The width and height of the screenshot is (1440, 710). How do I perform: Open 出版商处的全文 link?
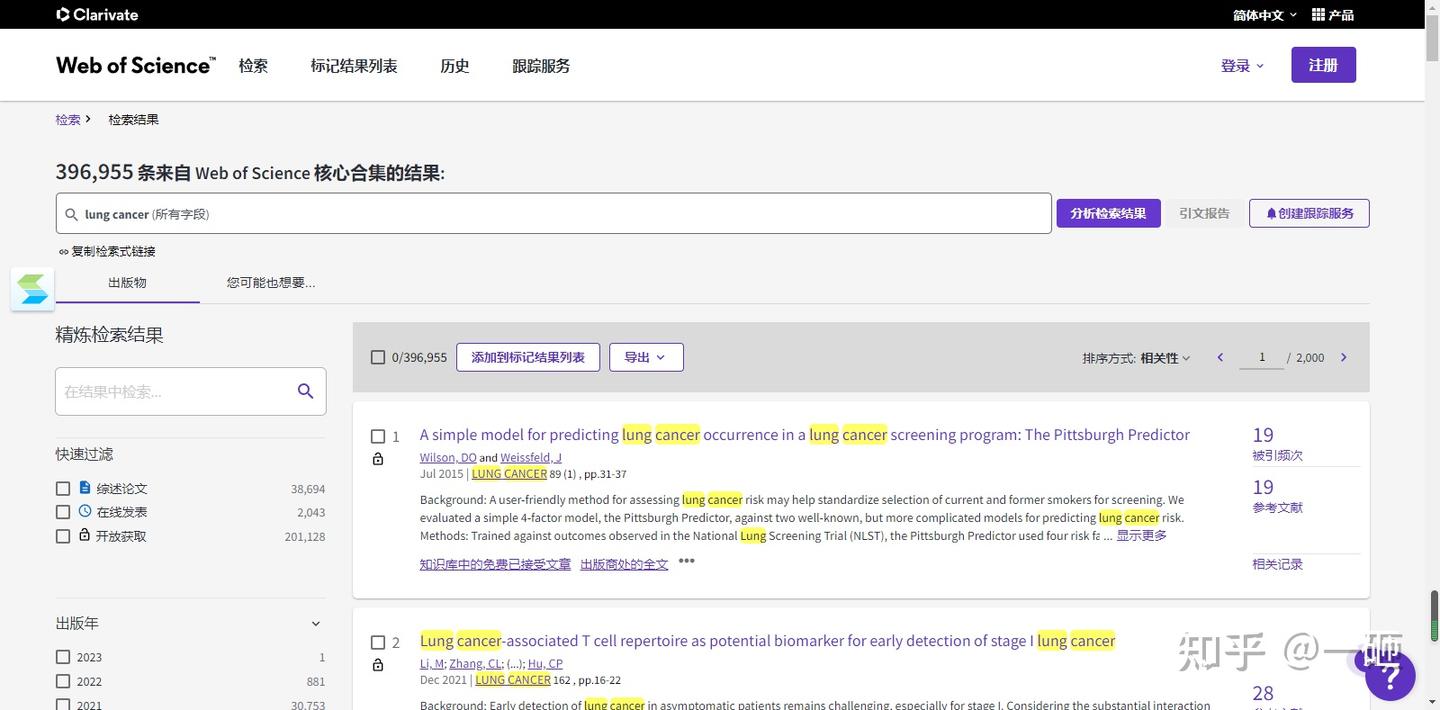(x=624, y=564)
